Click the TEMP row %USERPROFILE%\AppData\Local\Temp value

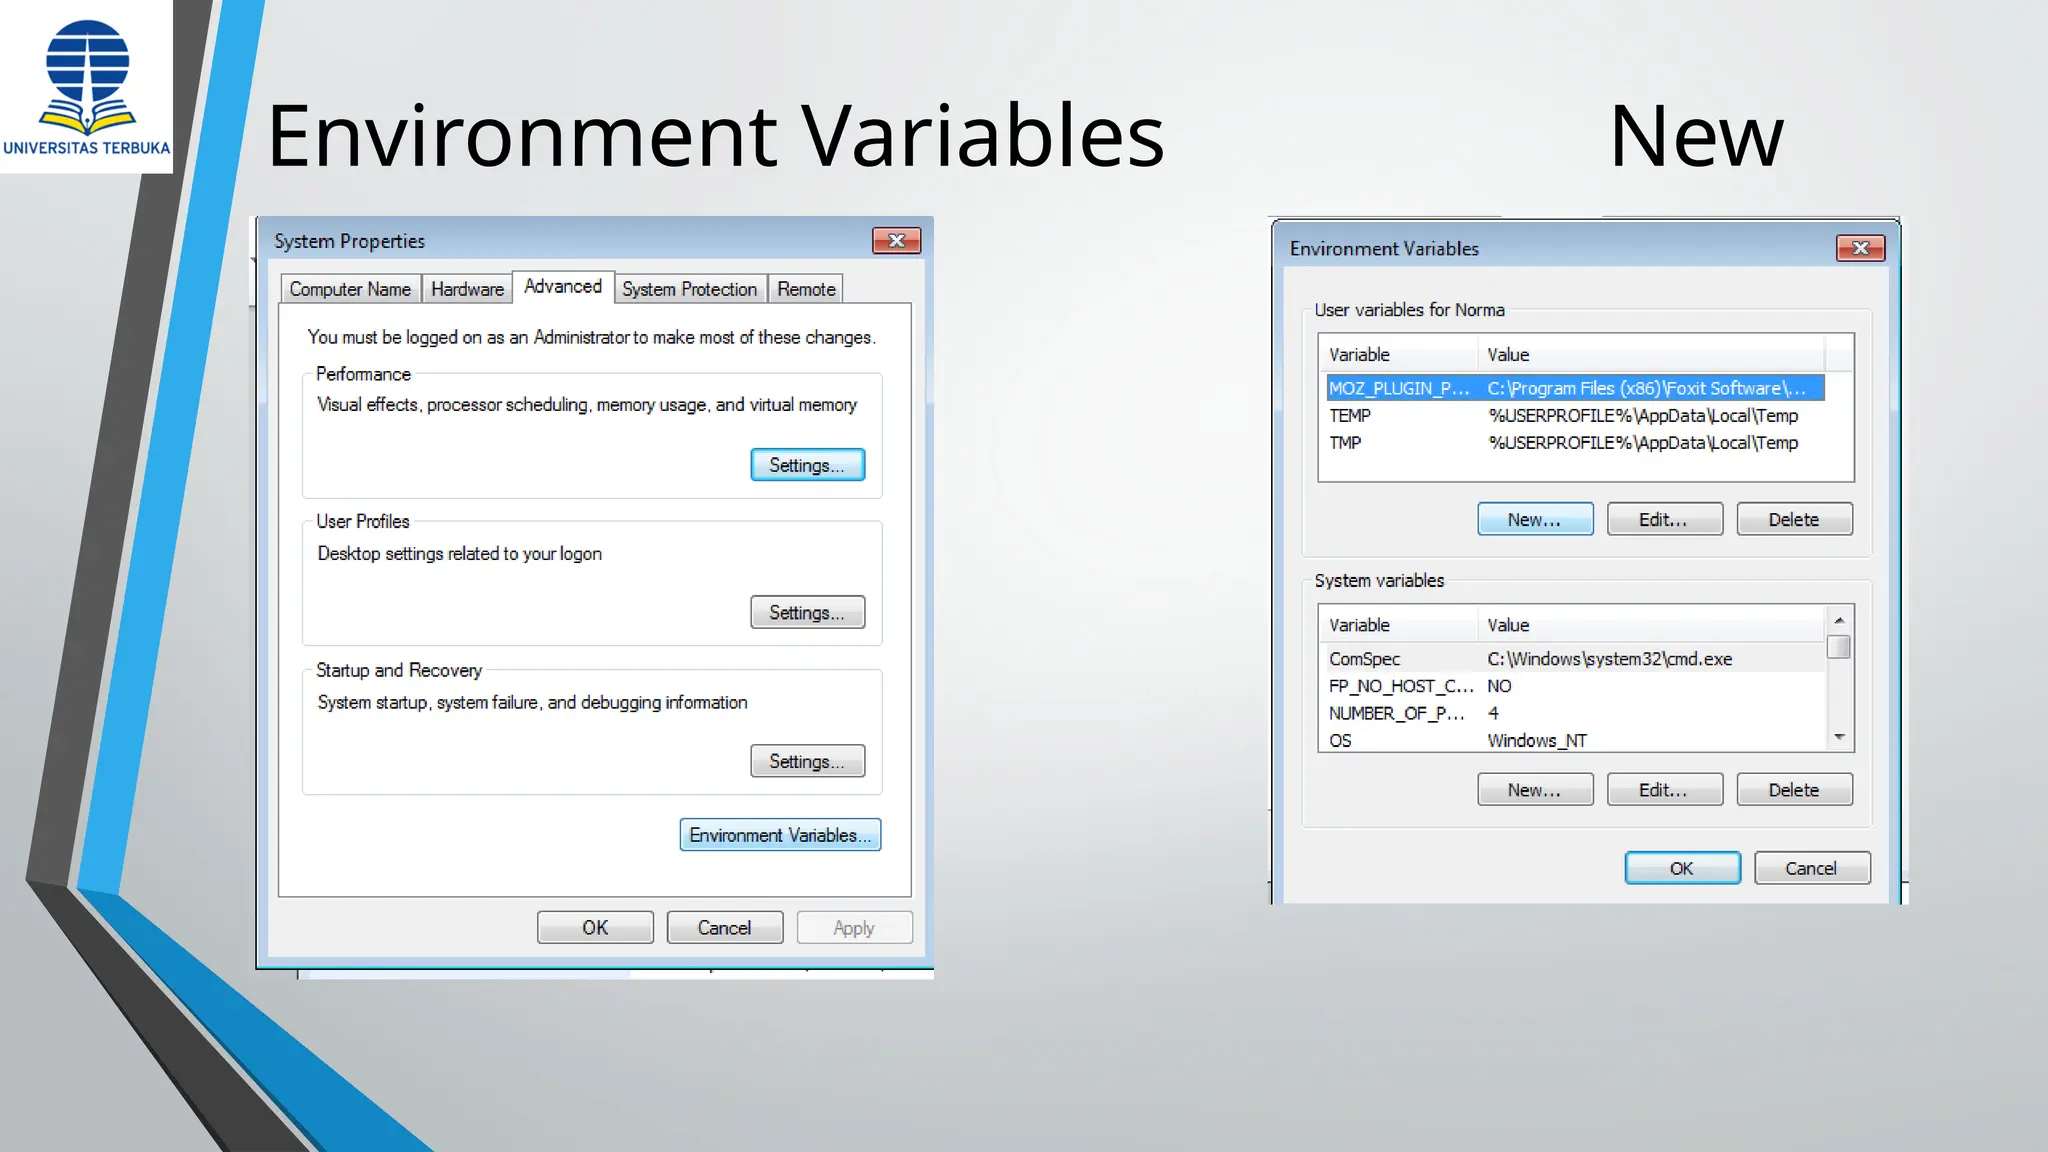(1643, 416)
